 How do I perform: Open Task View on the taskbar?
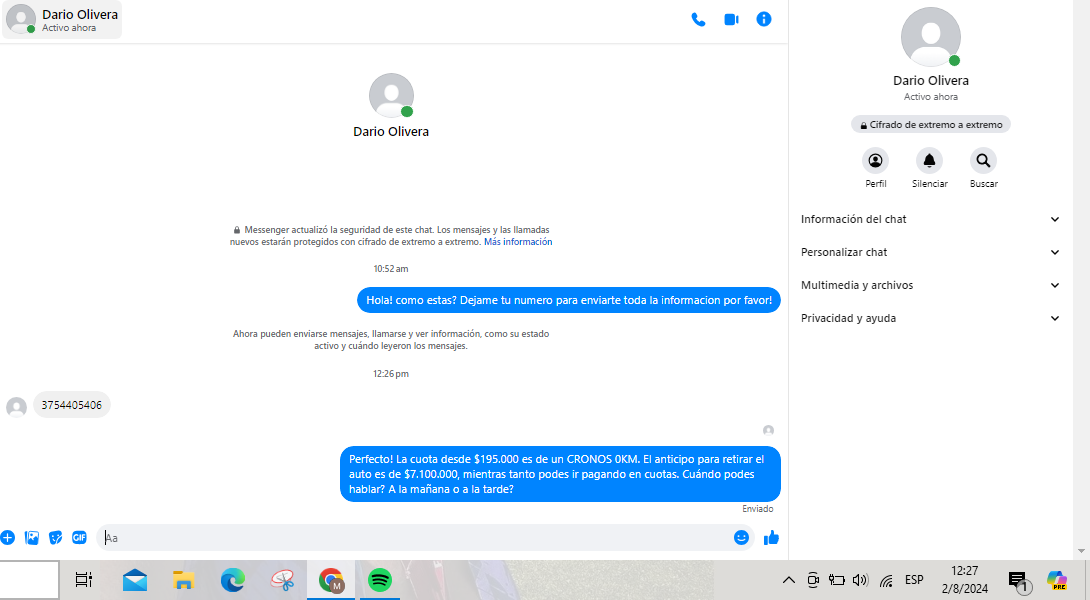(x=83, y=579)
